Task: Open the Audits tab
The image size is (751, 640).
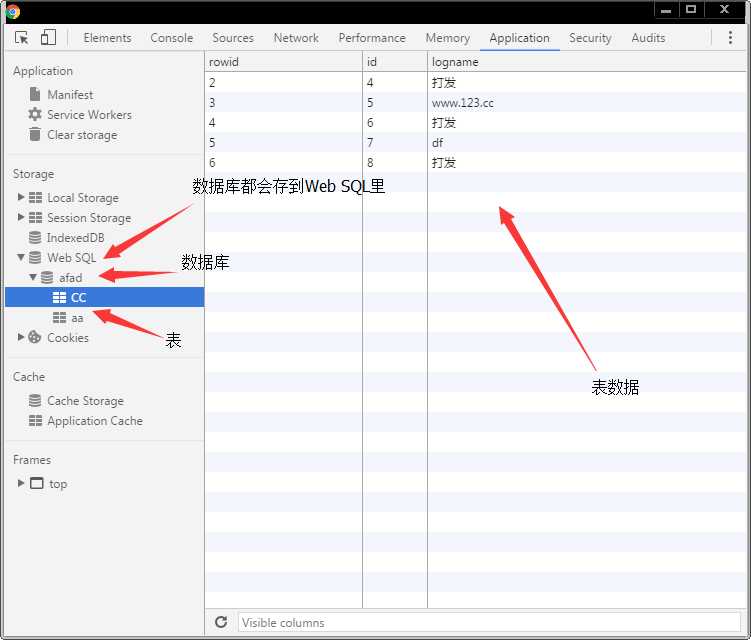Action: [648, 38]
